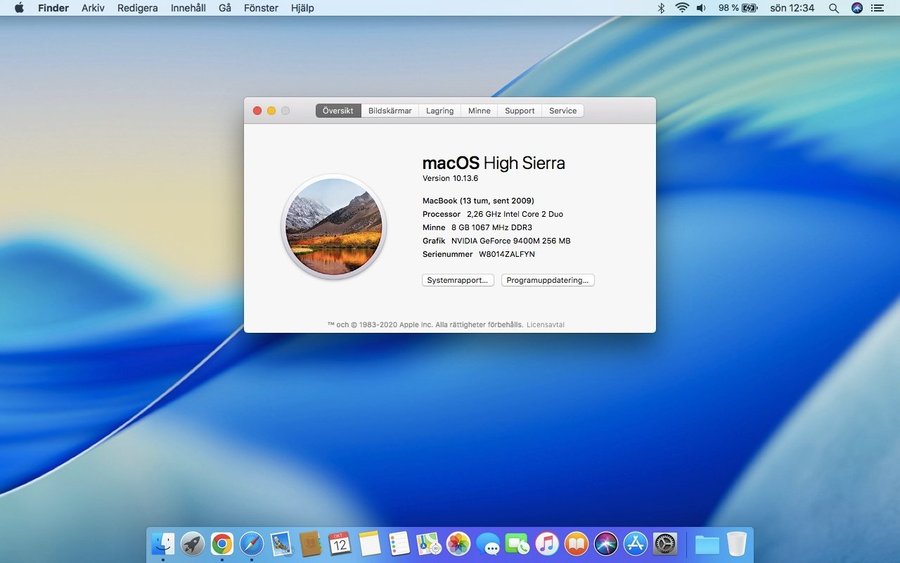Open the Licensavtal link

click(545, 325)
